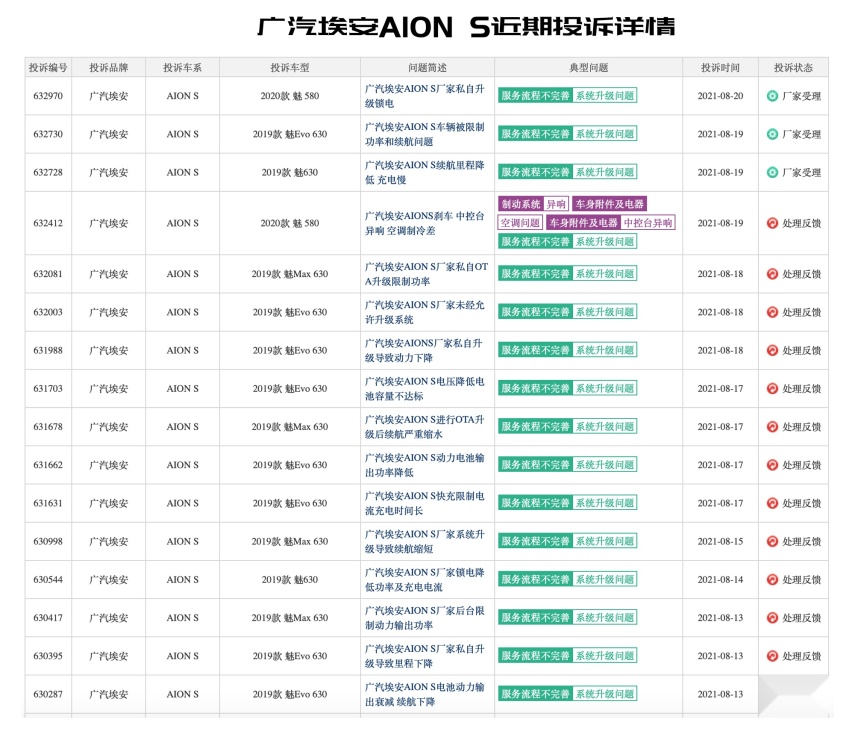
Task: Click the 典型问题 column header
Action: click(x=588, y=67)
